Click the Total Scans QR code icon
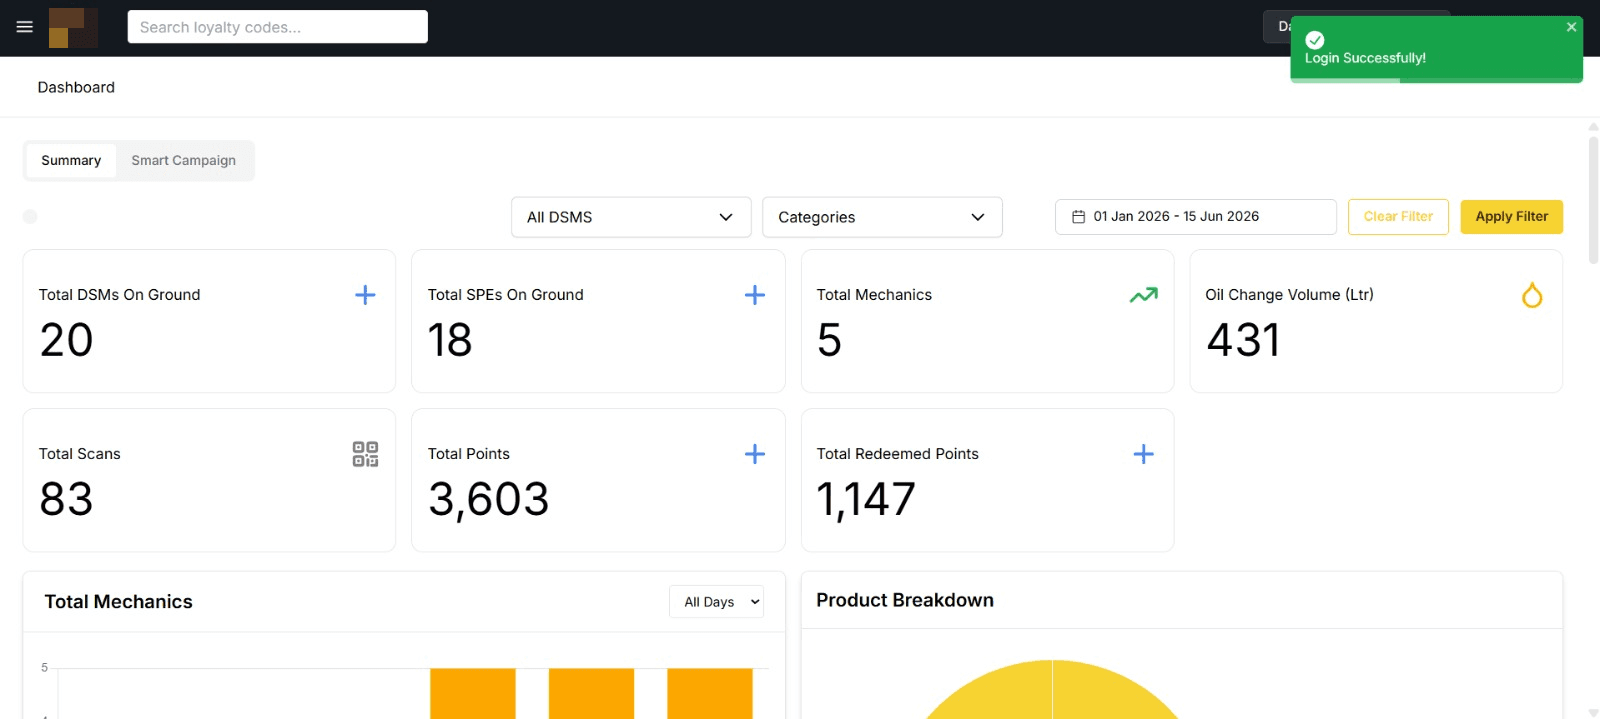This screenshot has height=719, width=1600. (365, 454)
